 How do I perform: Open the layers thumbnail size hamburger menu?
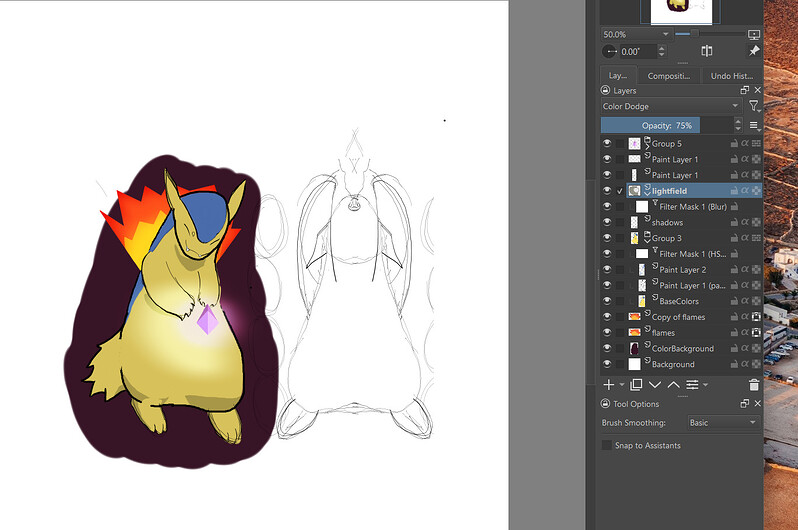(754, 125)
